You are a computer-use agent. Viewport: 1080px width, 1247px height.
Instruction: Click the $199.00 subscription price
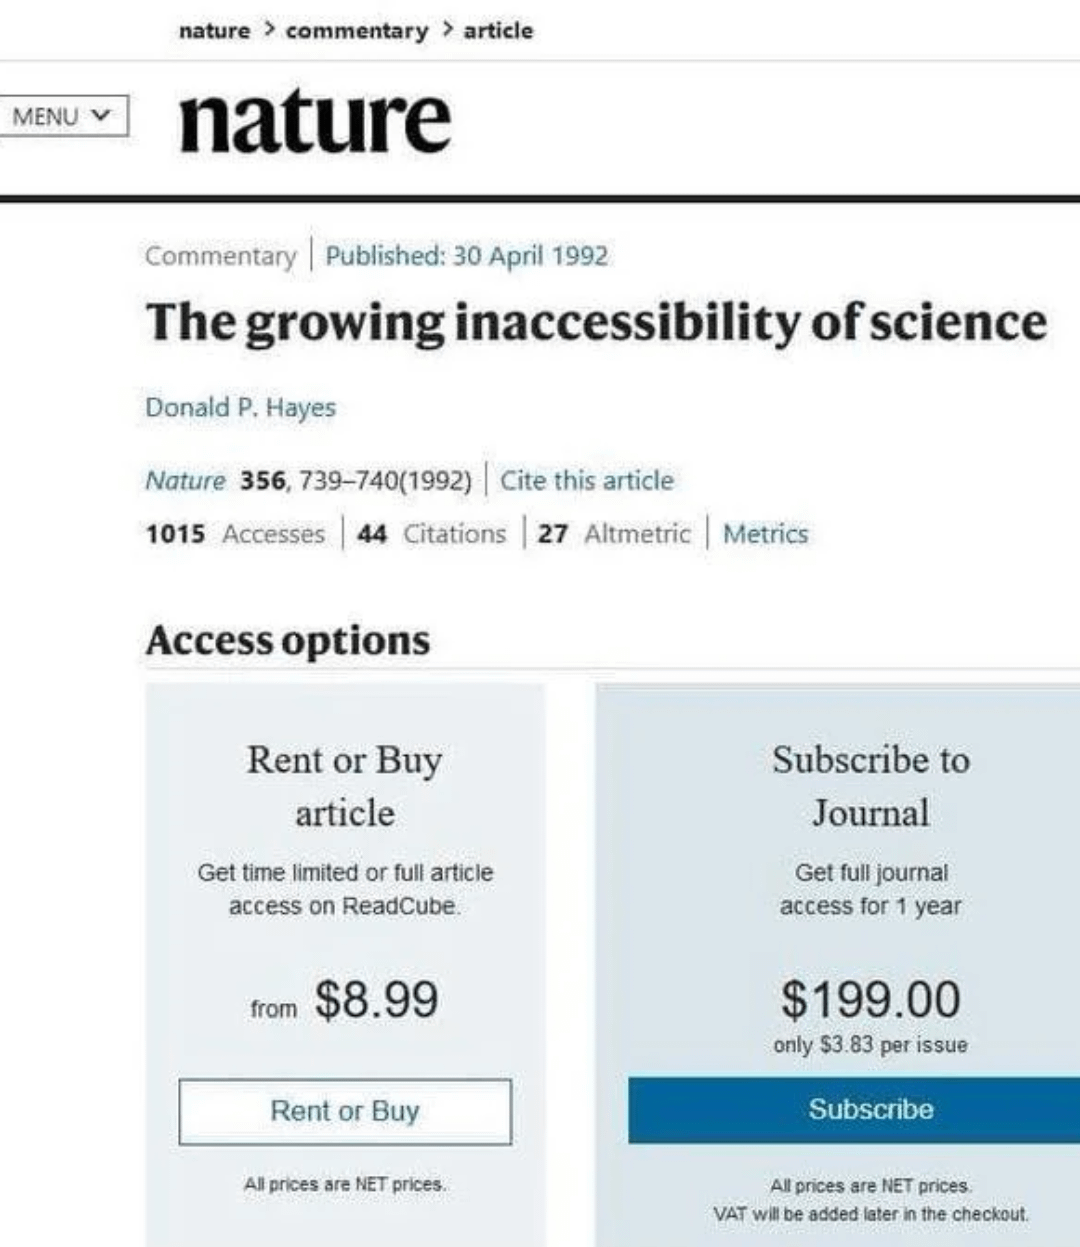[870, 1000]
